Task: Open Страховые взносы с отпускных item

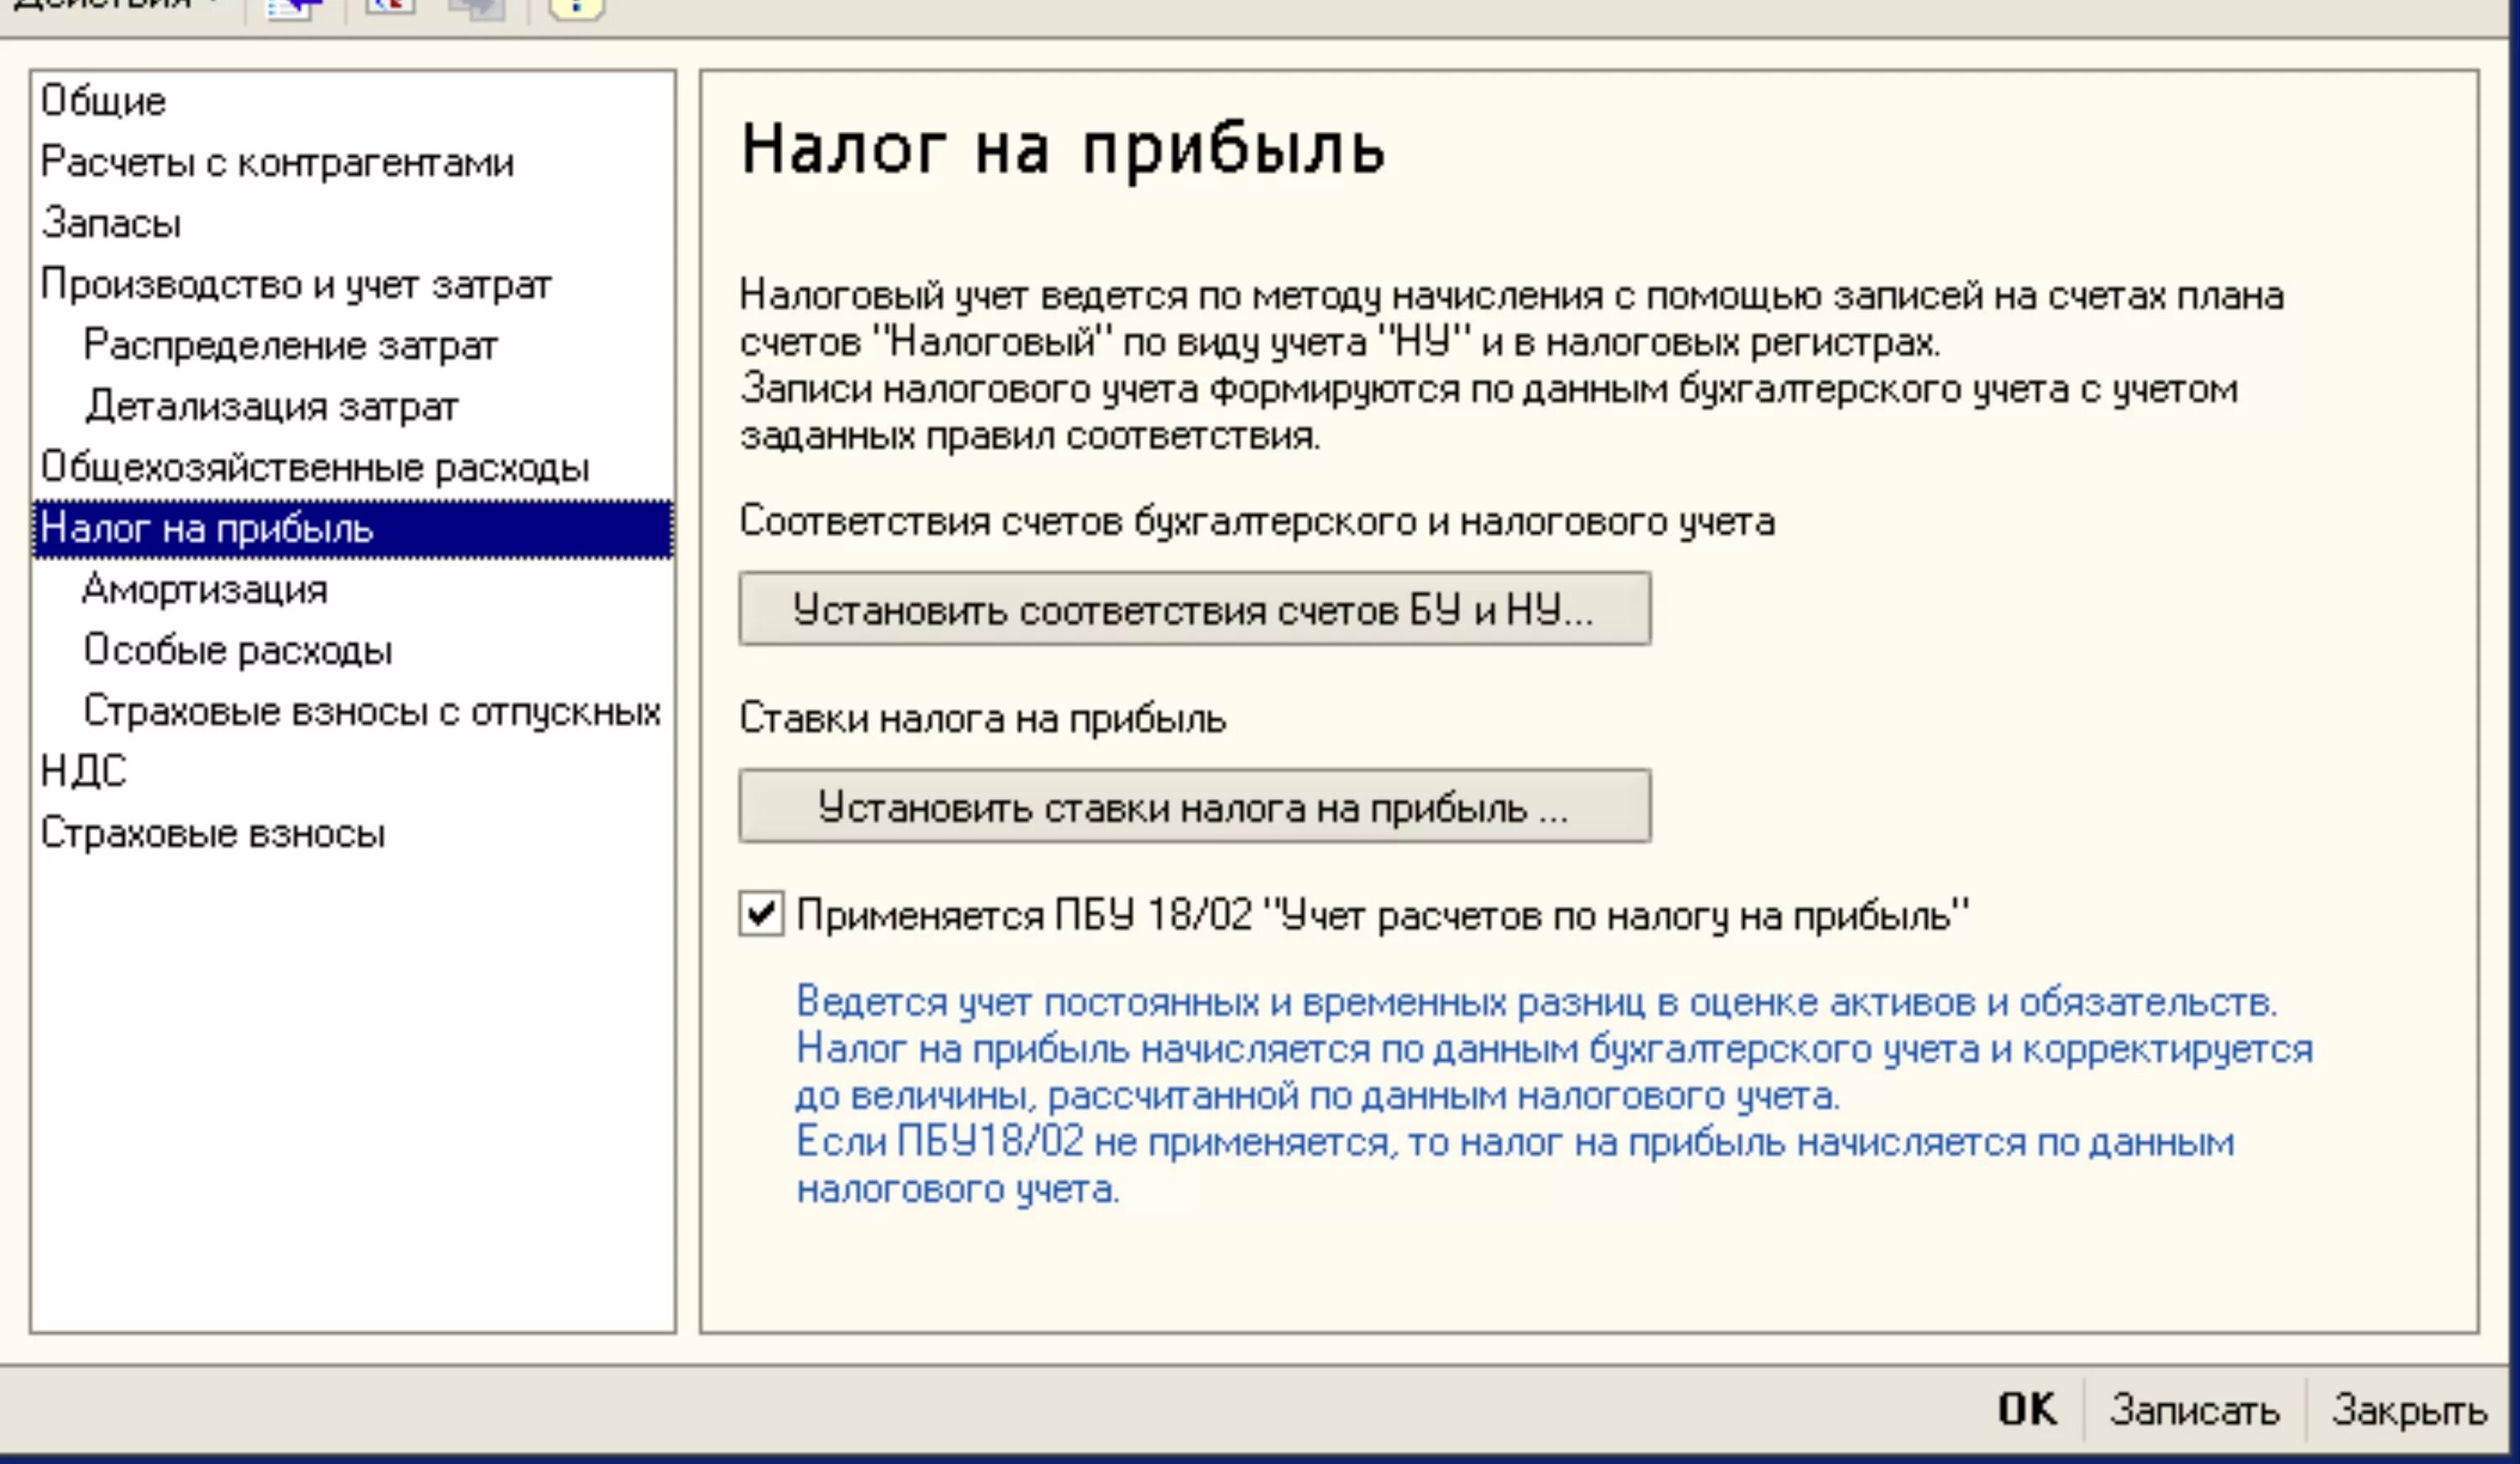Action: click(372, 711)
